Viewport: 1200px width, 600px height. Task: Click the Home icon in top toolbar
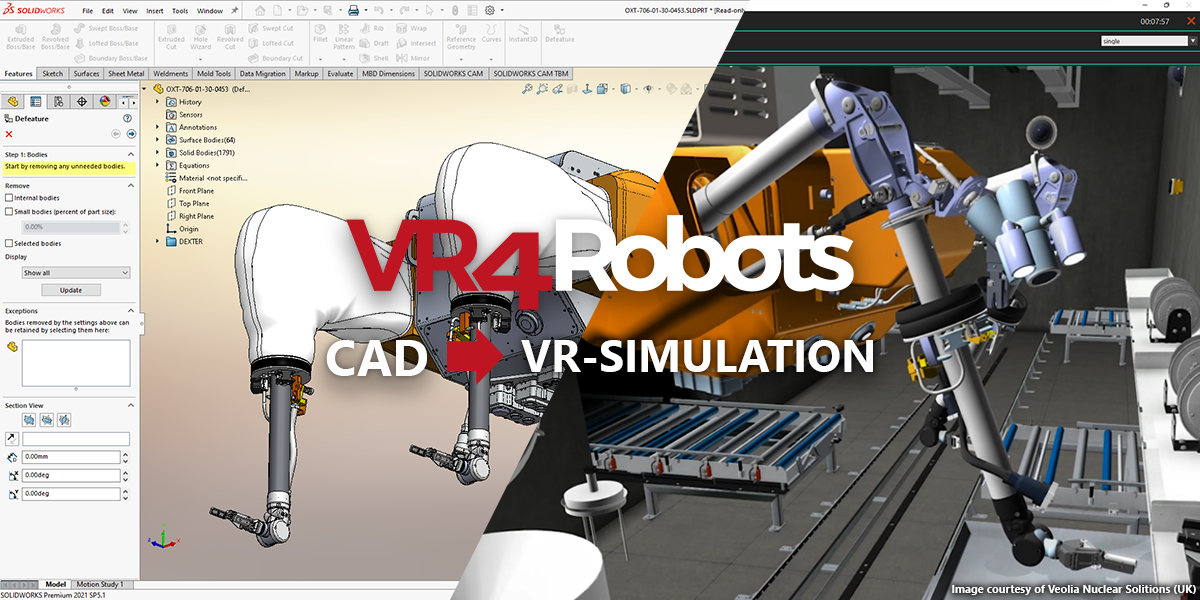(260, 10)
